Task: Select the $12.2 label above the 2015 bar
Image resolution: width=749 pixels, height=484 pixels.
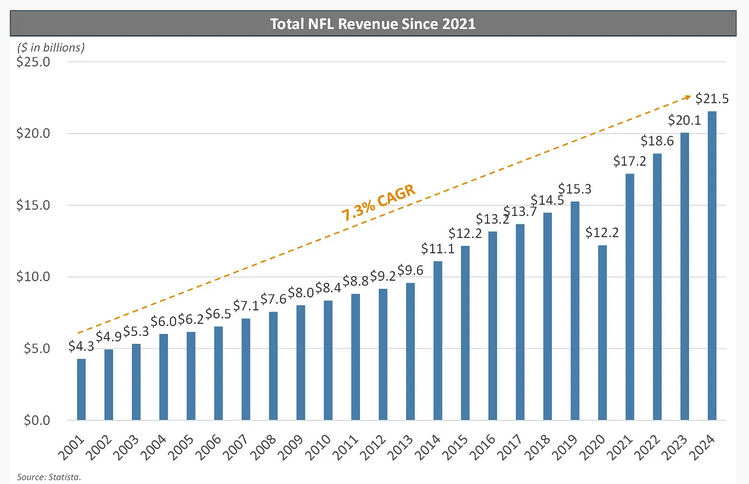Action: click(465, 233)
